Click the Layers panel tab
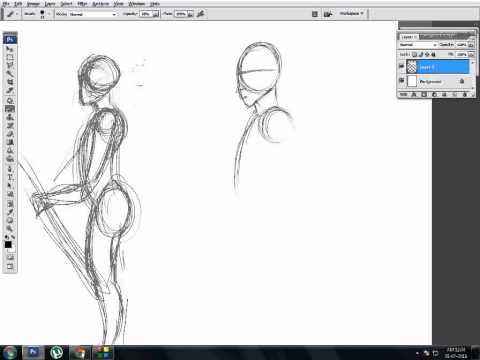 pyautogui.click(x=409, y=37)
